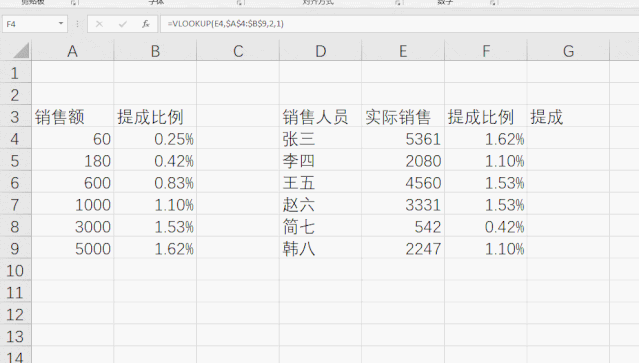639x363 pixels.
Task: Select row 2 header
Action: pyautogui.click(x=15, y=94)
